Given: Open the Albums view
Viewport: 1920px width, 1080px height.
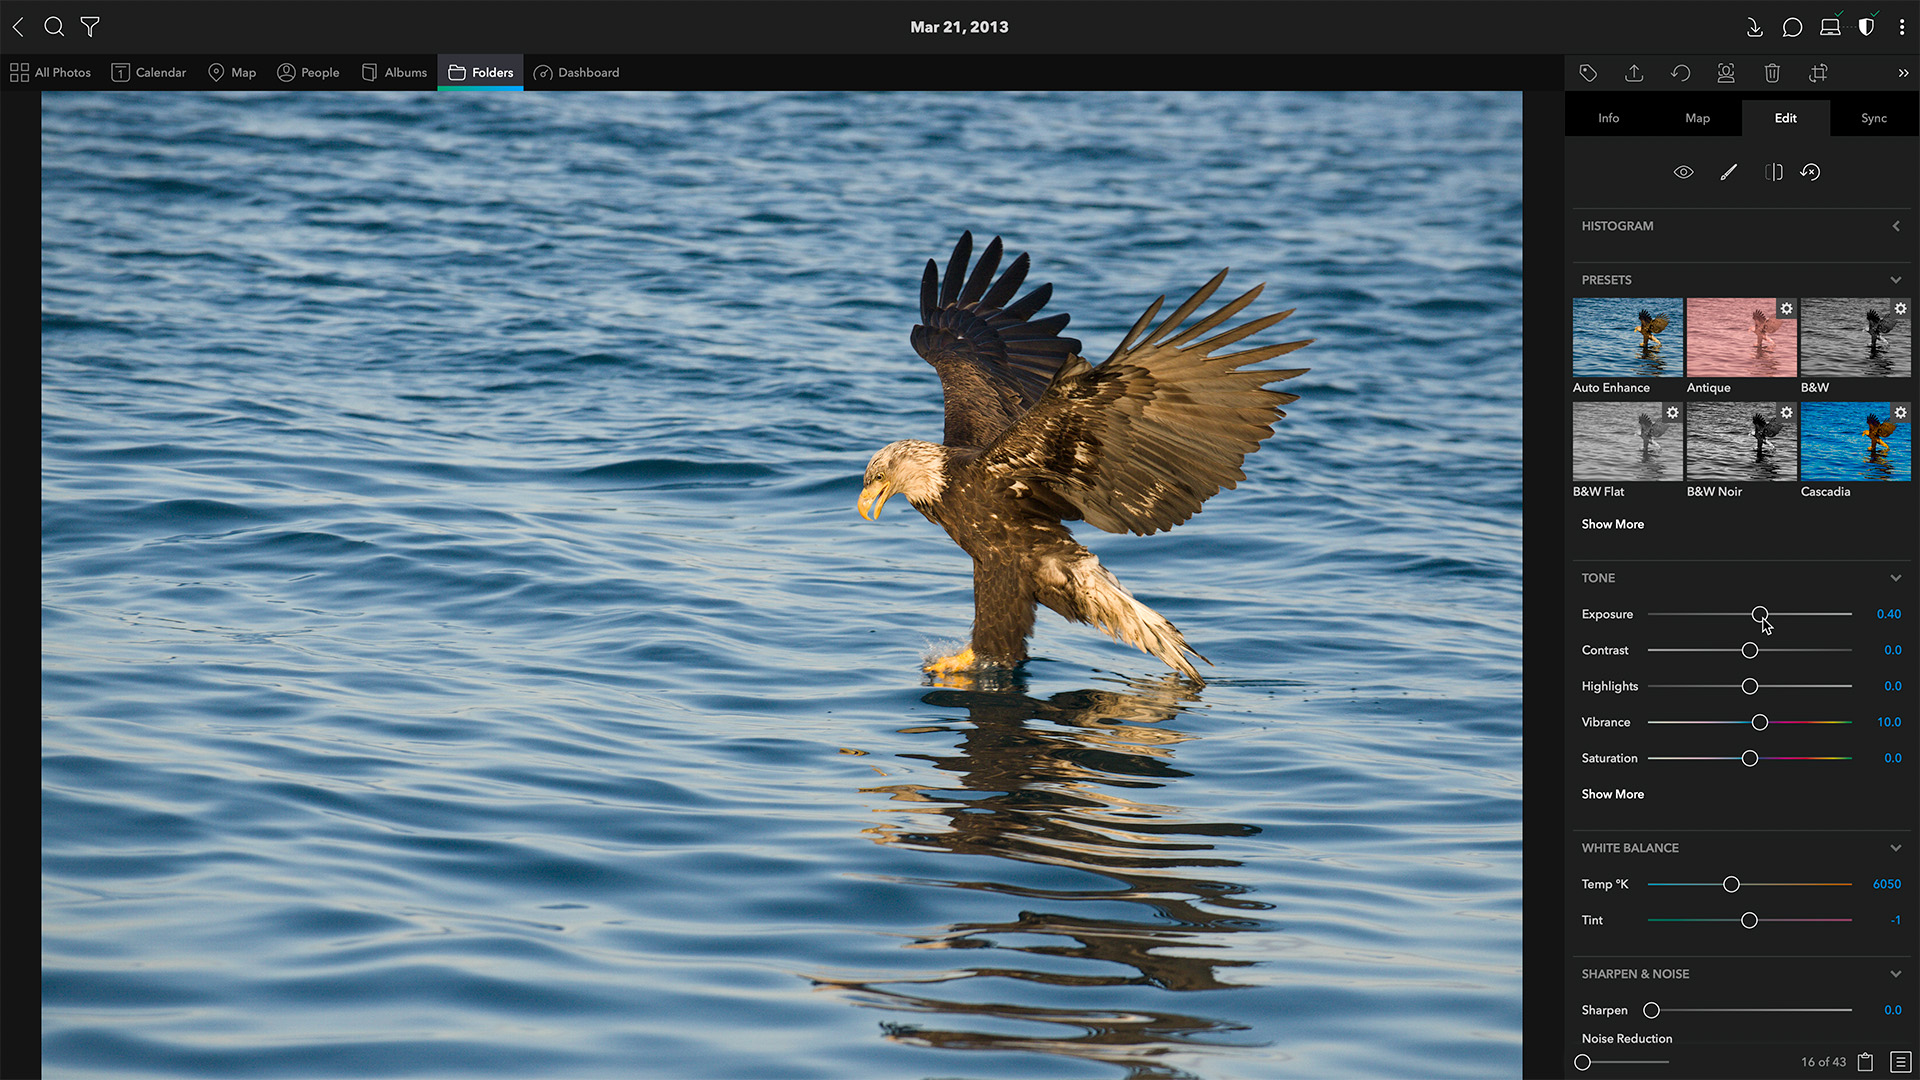Looking at the screenshot, I should [394, 73].
